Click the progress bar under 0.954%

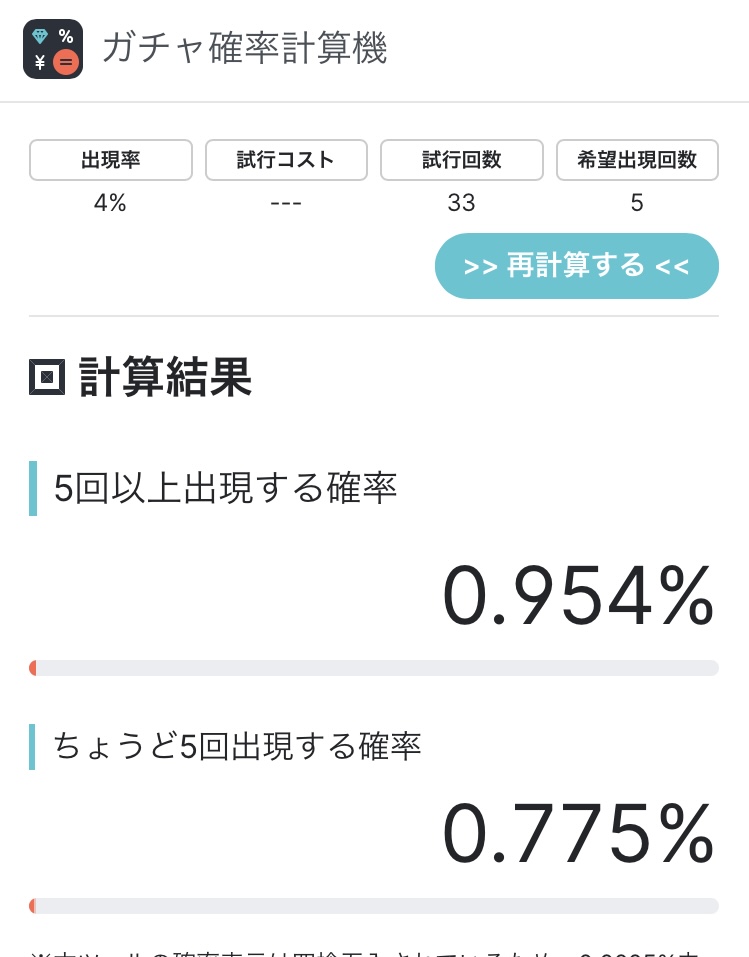(x=374, y=668)
